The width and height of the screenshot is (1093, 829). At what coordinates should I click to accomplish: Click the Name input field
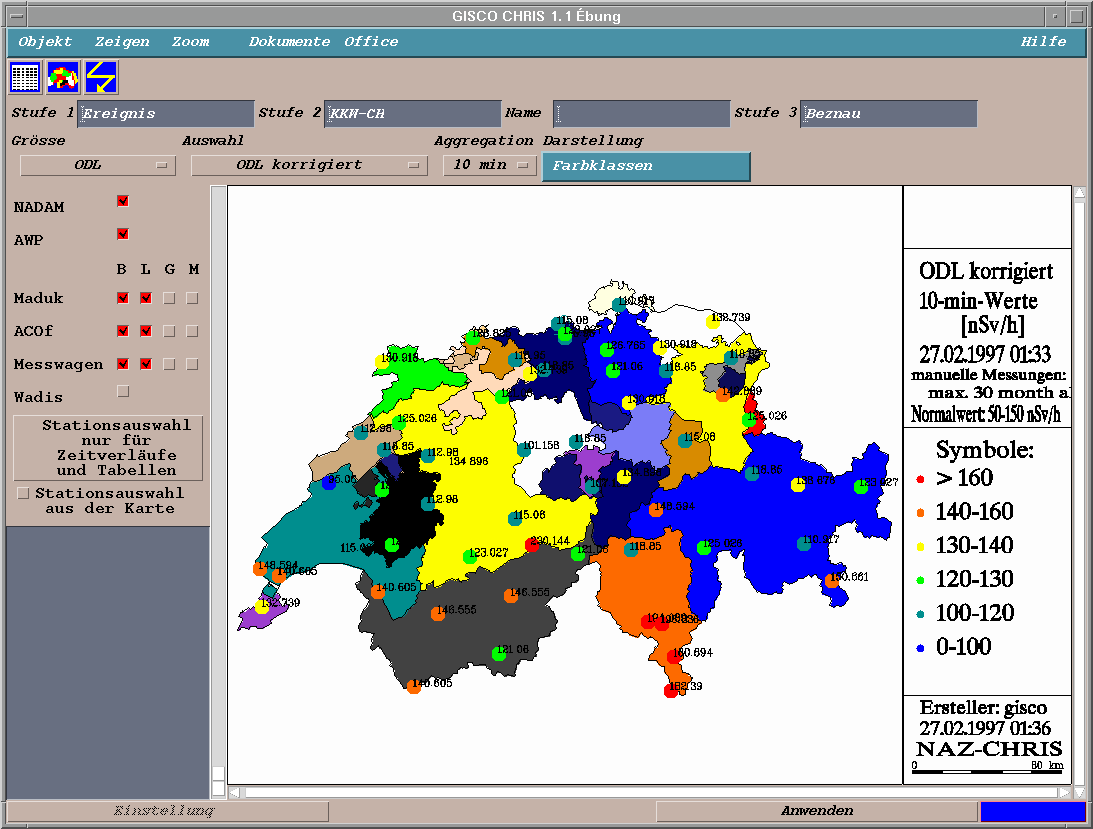click(642, 114)
